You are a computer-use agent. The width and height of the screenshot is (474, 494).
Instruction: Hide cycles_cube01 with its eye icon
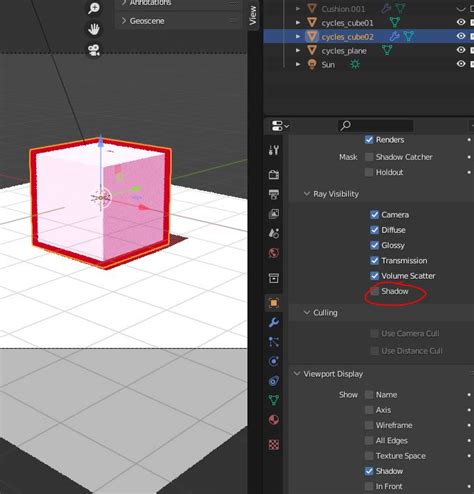coord(461,22)
